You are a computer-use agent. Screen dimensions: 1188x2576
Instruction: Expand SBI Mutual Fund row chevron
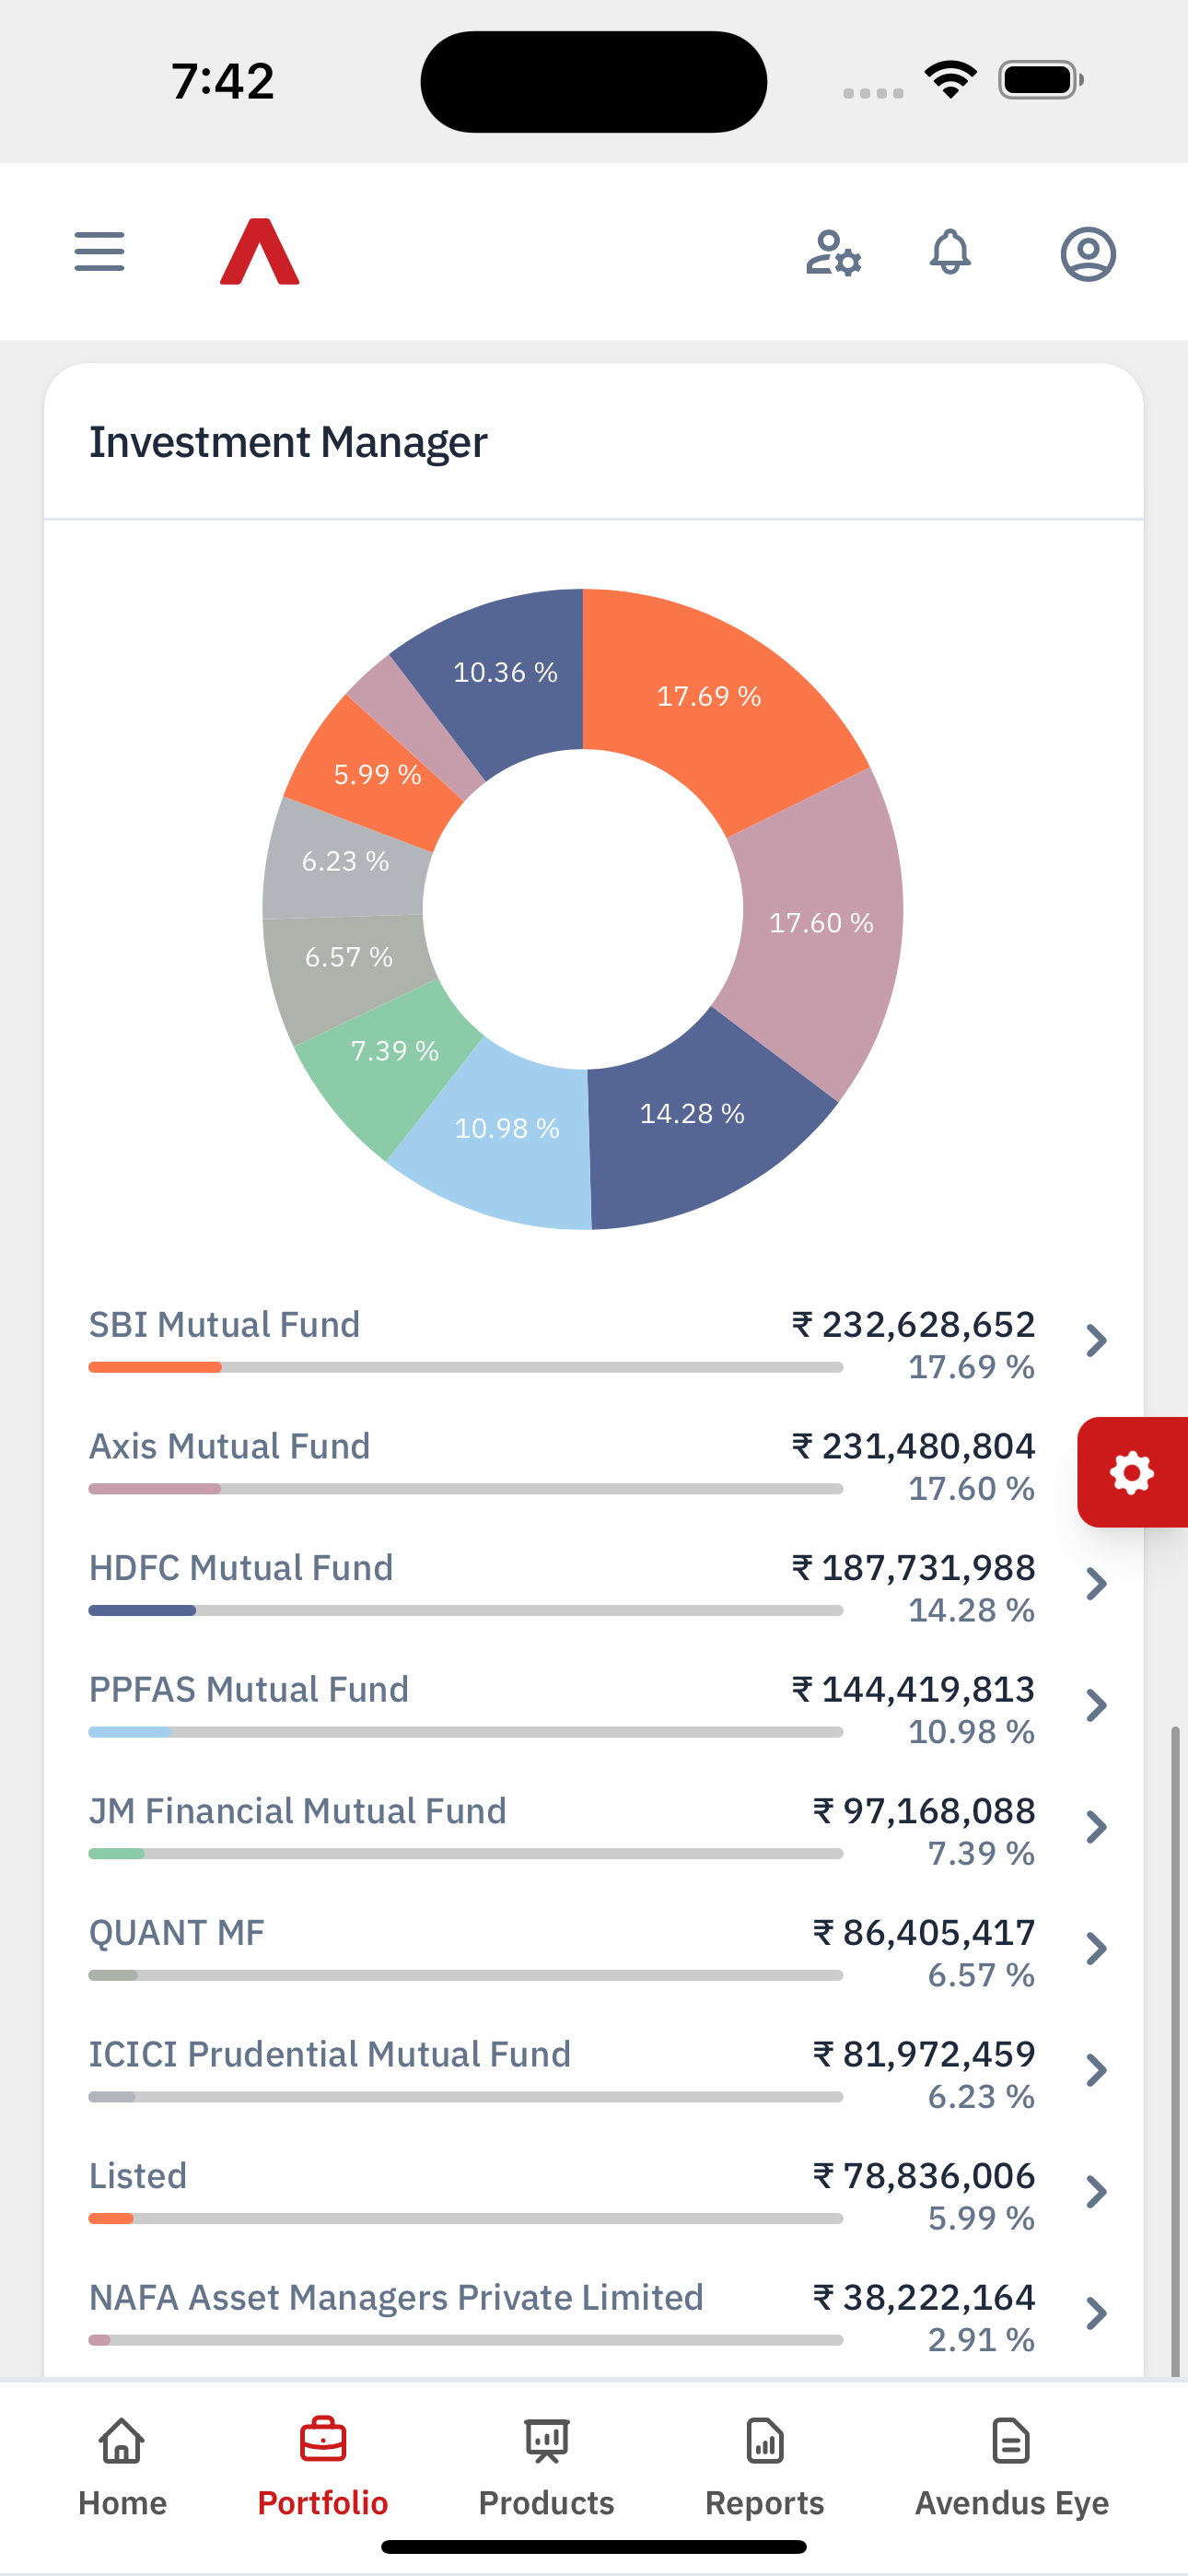[1096, 1340]
